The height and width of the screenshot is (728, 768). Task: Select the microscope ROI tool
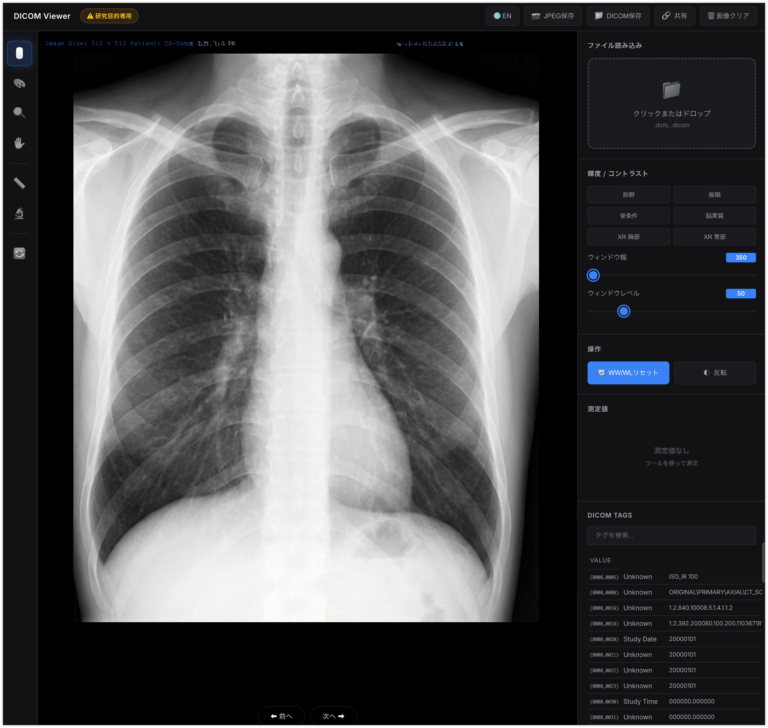point(19,214)
